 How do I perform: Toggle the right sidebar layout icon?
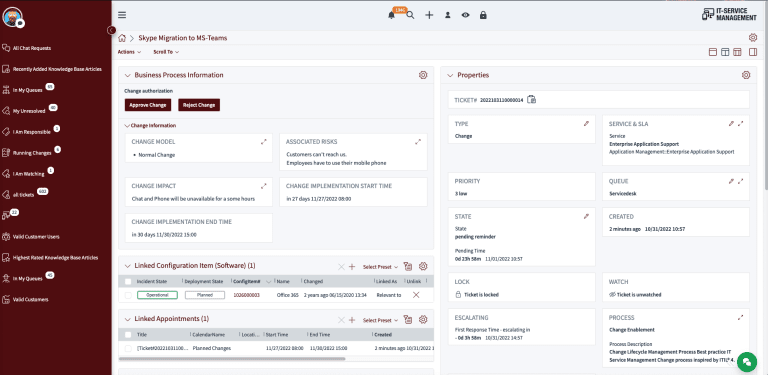(753, 52)
